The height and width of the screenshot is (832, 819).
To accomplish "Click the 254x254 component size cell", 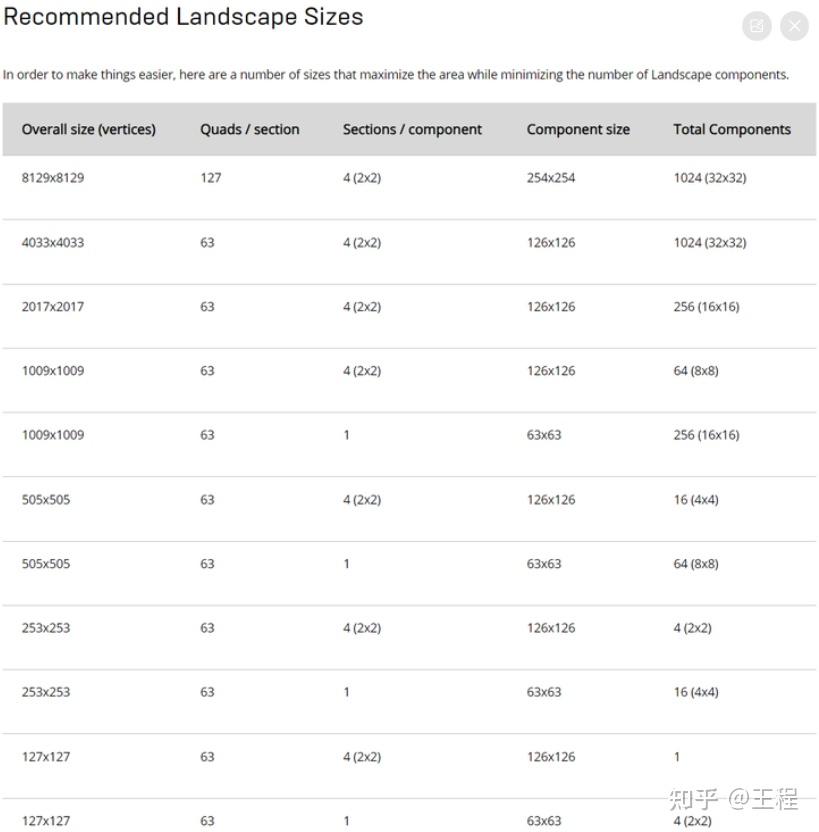I will click(x=551, y=178).
